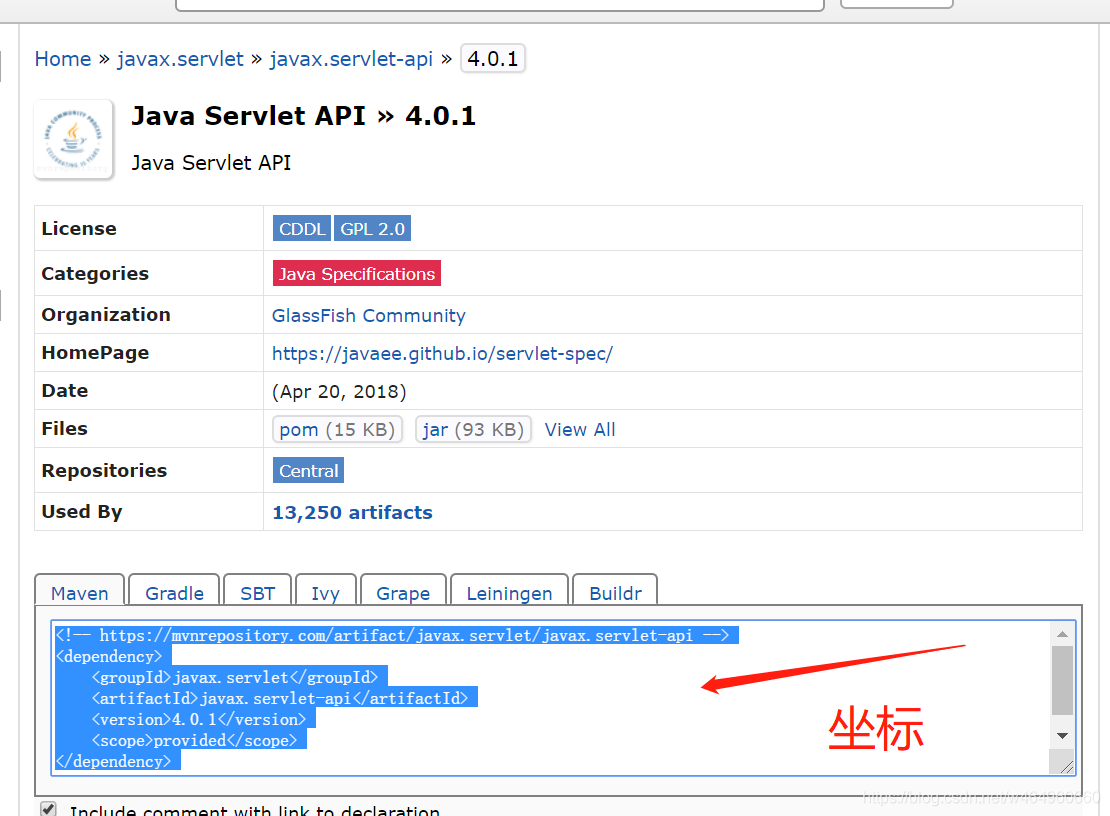
Task: Open javax.servlet breadcrumb link
Action: tap(180, 59)
